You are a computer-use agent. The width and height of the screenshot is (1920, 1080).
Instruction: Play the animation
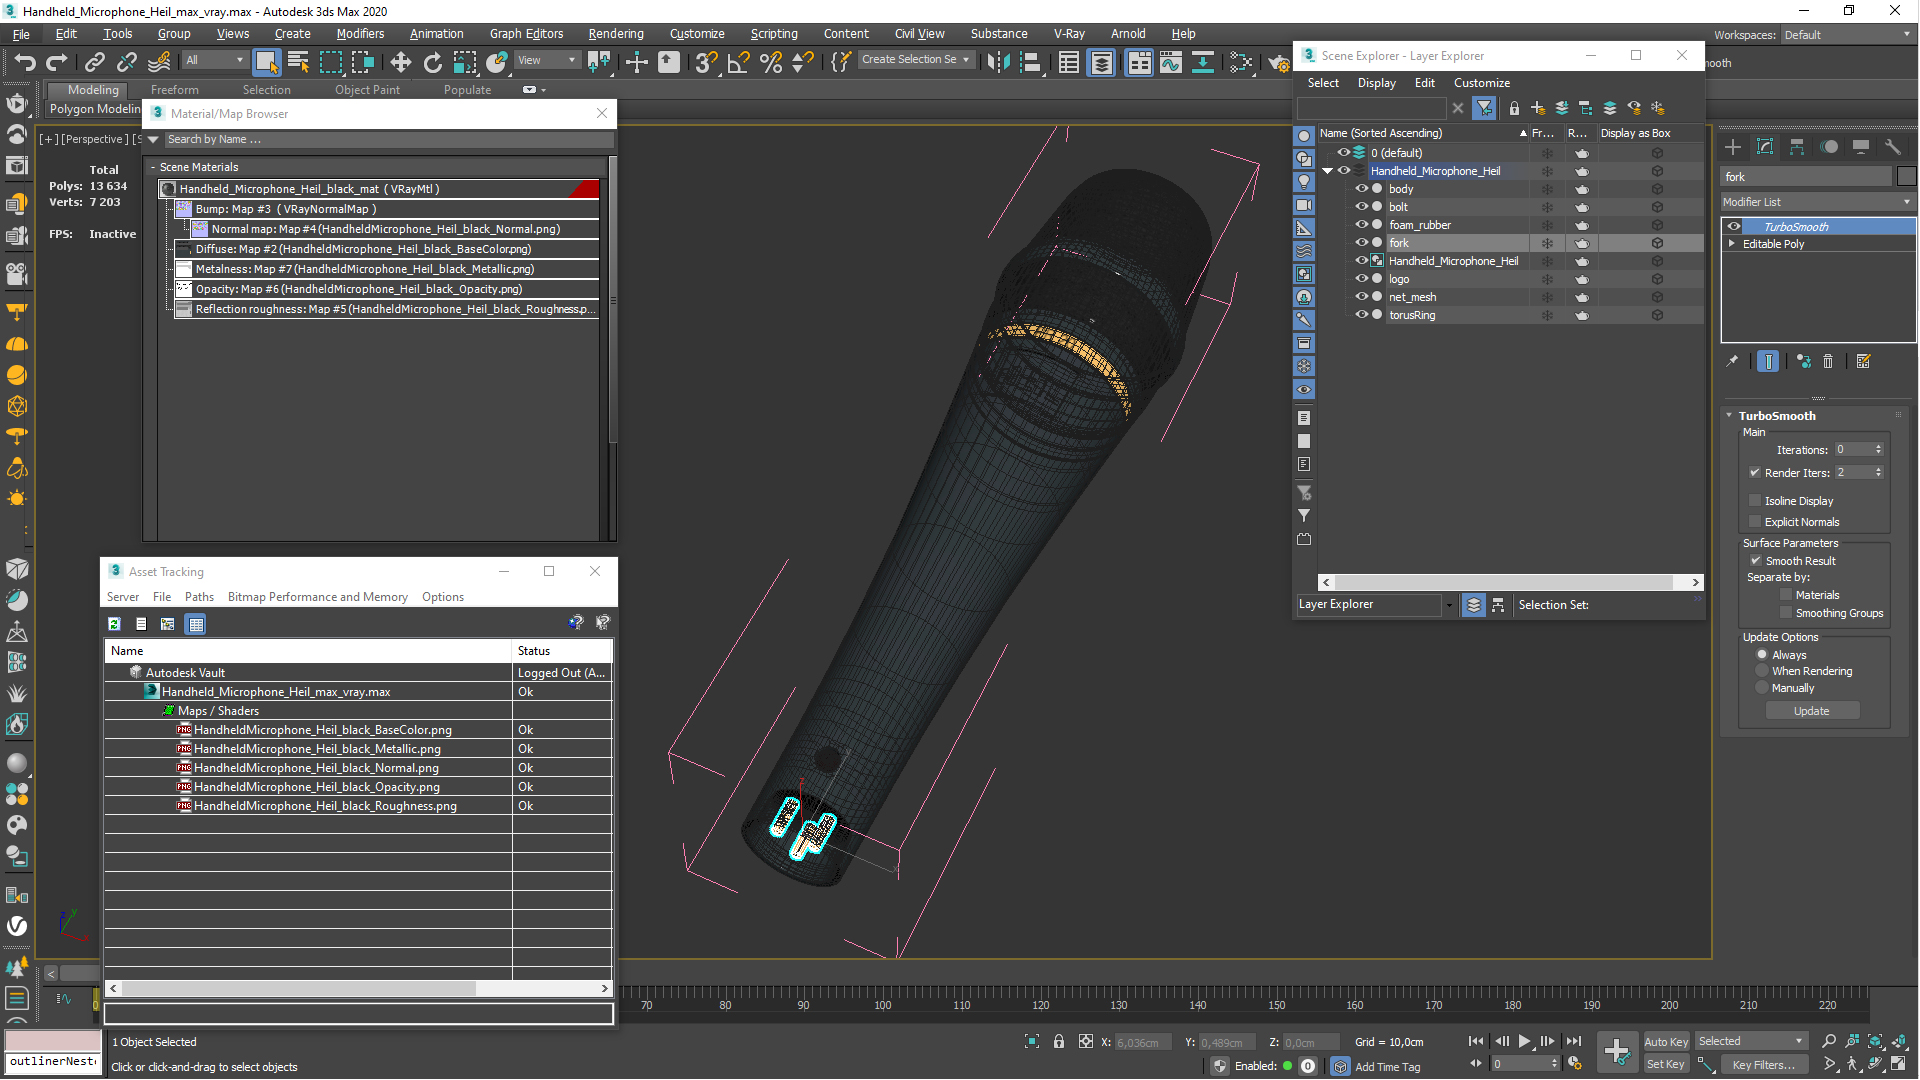coord(1524,1042)
